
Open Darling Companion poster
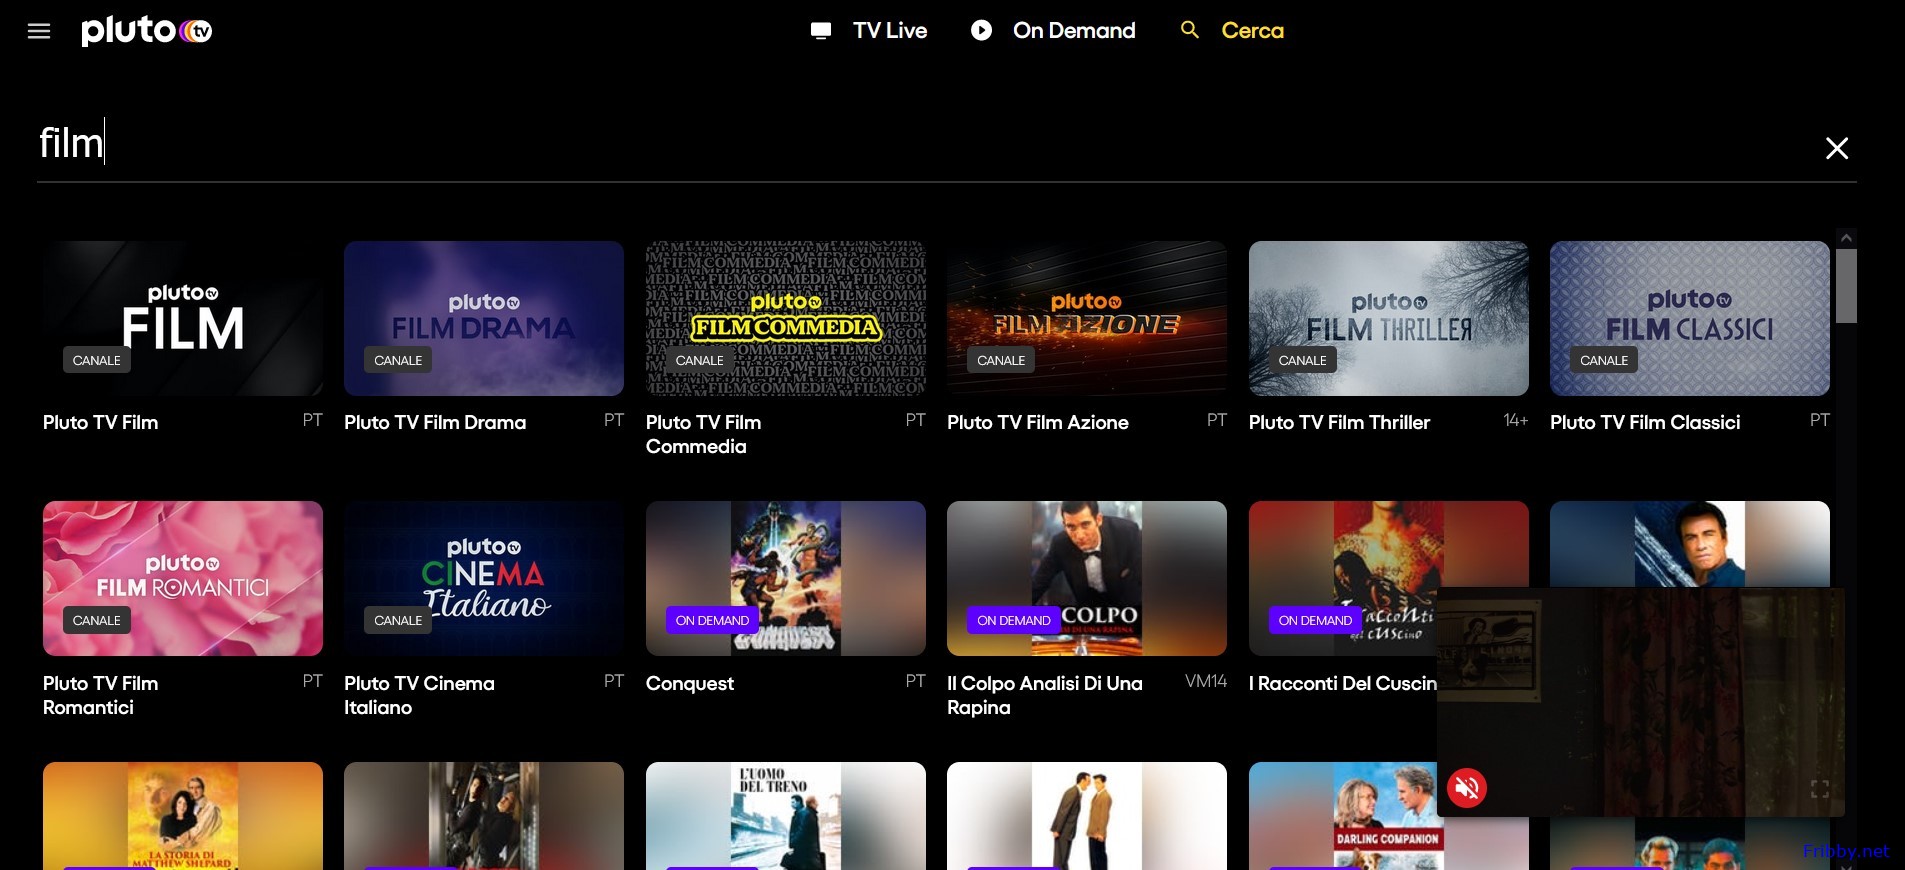[1342, 816]
